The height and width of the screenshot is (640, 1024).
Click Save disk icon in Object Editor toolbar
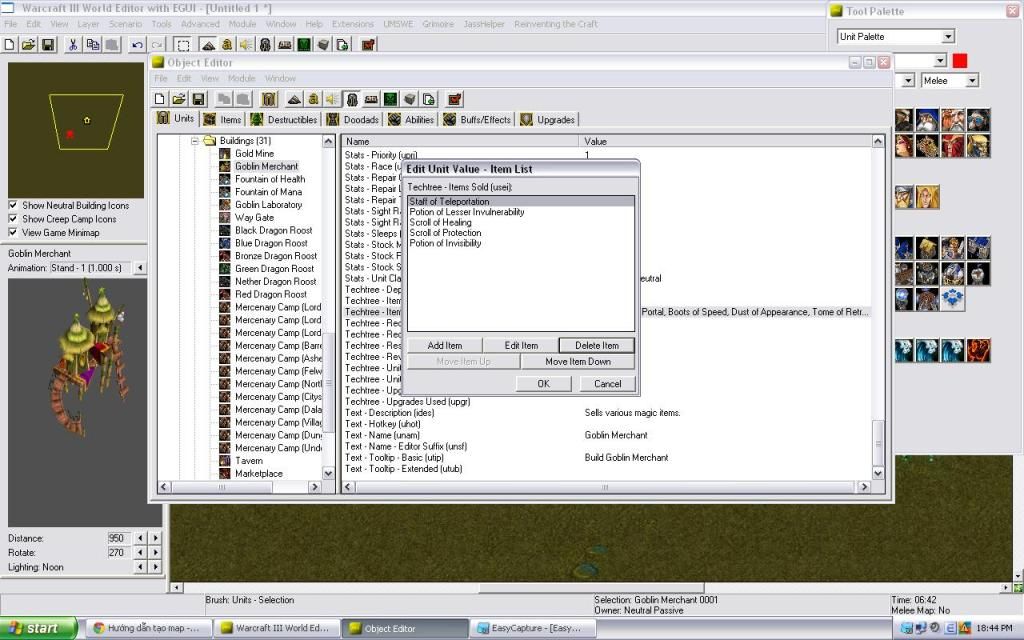click(199, 99)
